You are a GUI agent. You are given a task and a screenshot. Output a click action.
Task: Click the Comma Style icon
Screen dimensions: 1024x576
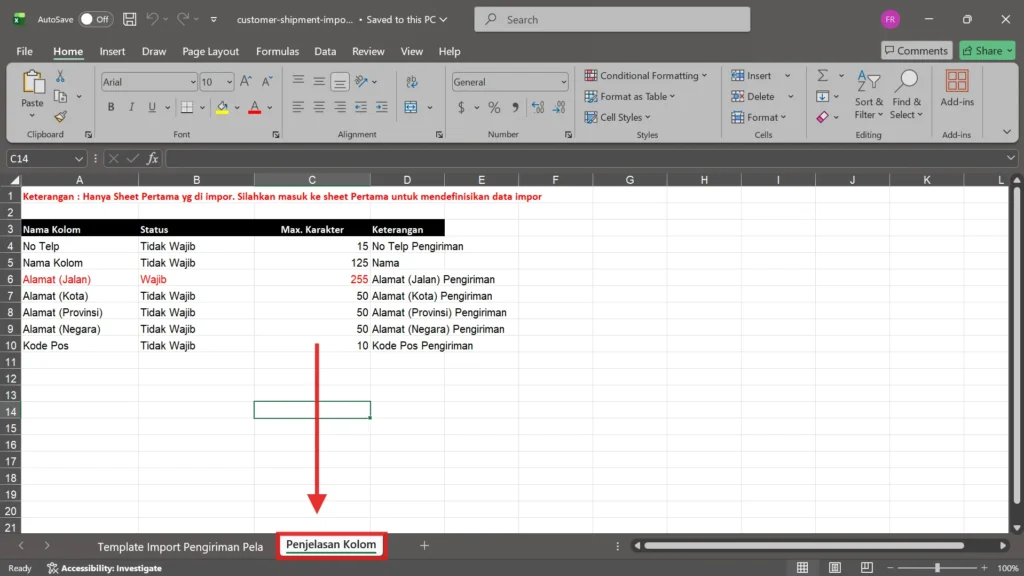[515, 107]
